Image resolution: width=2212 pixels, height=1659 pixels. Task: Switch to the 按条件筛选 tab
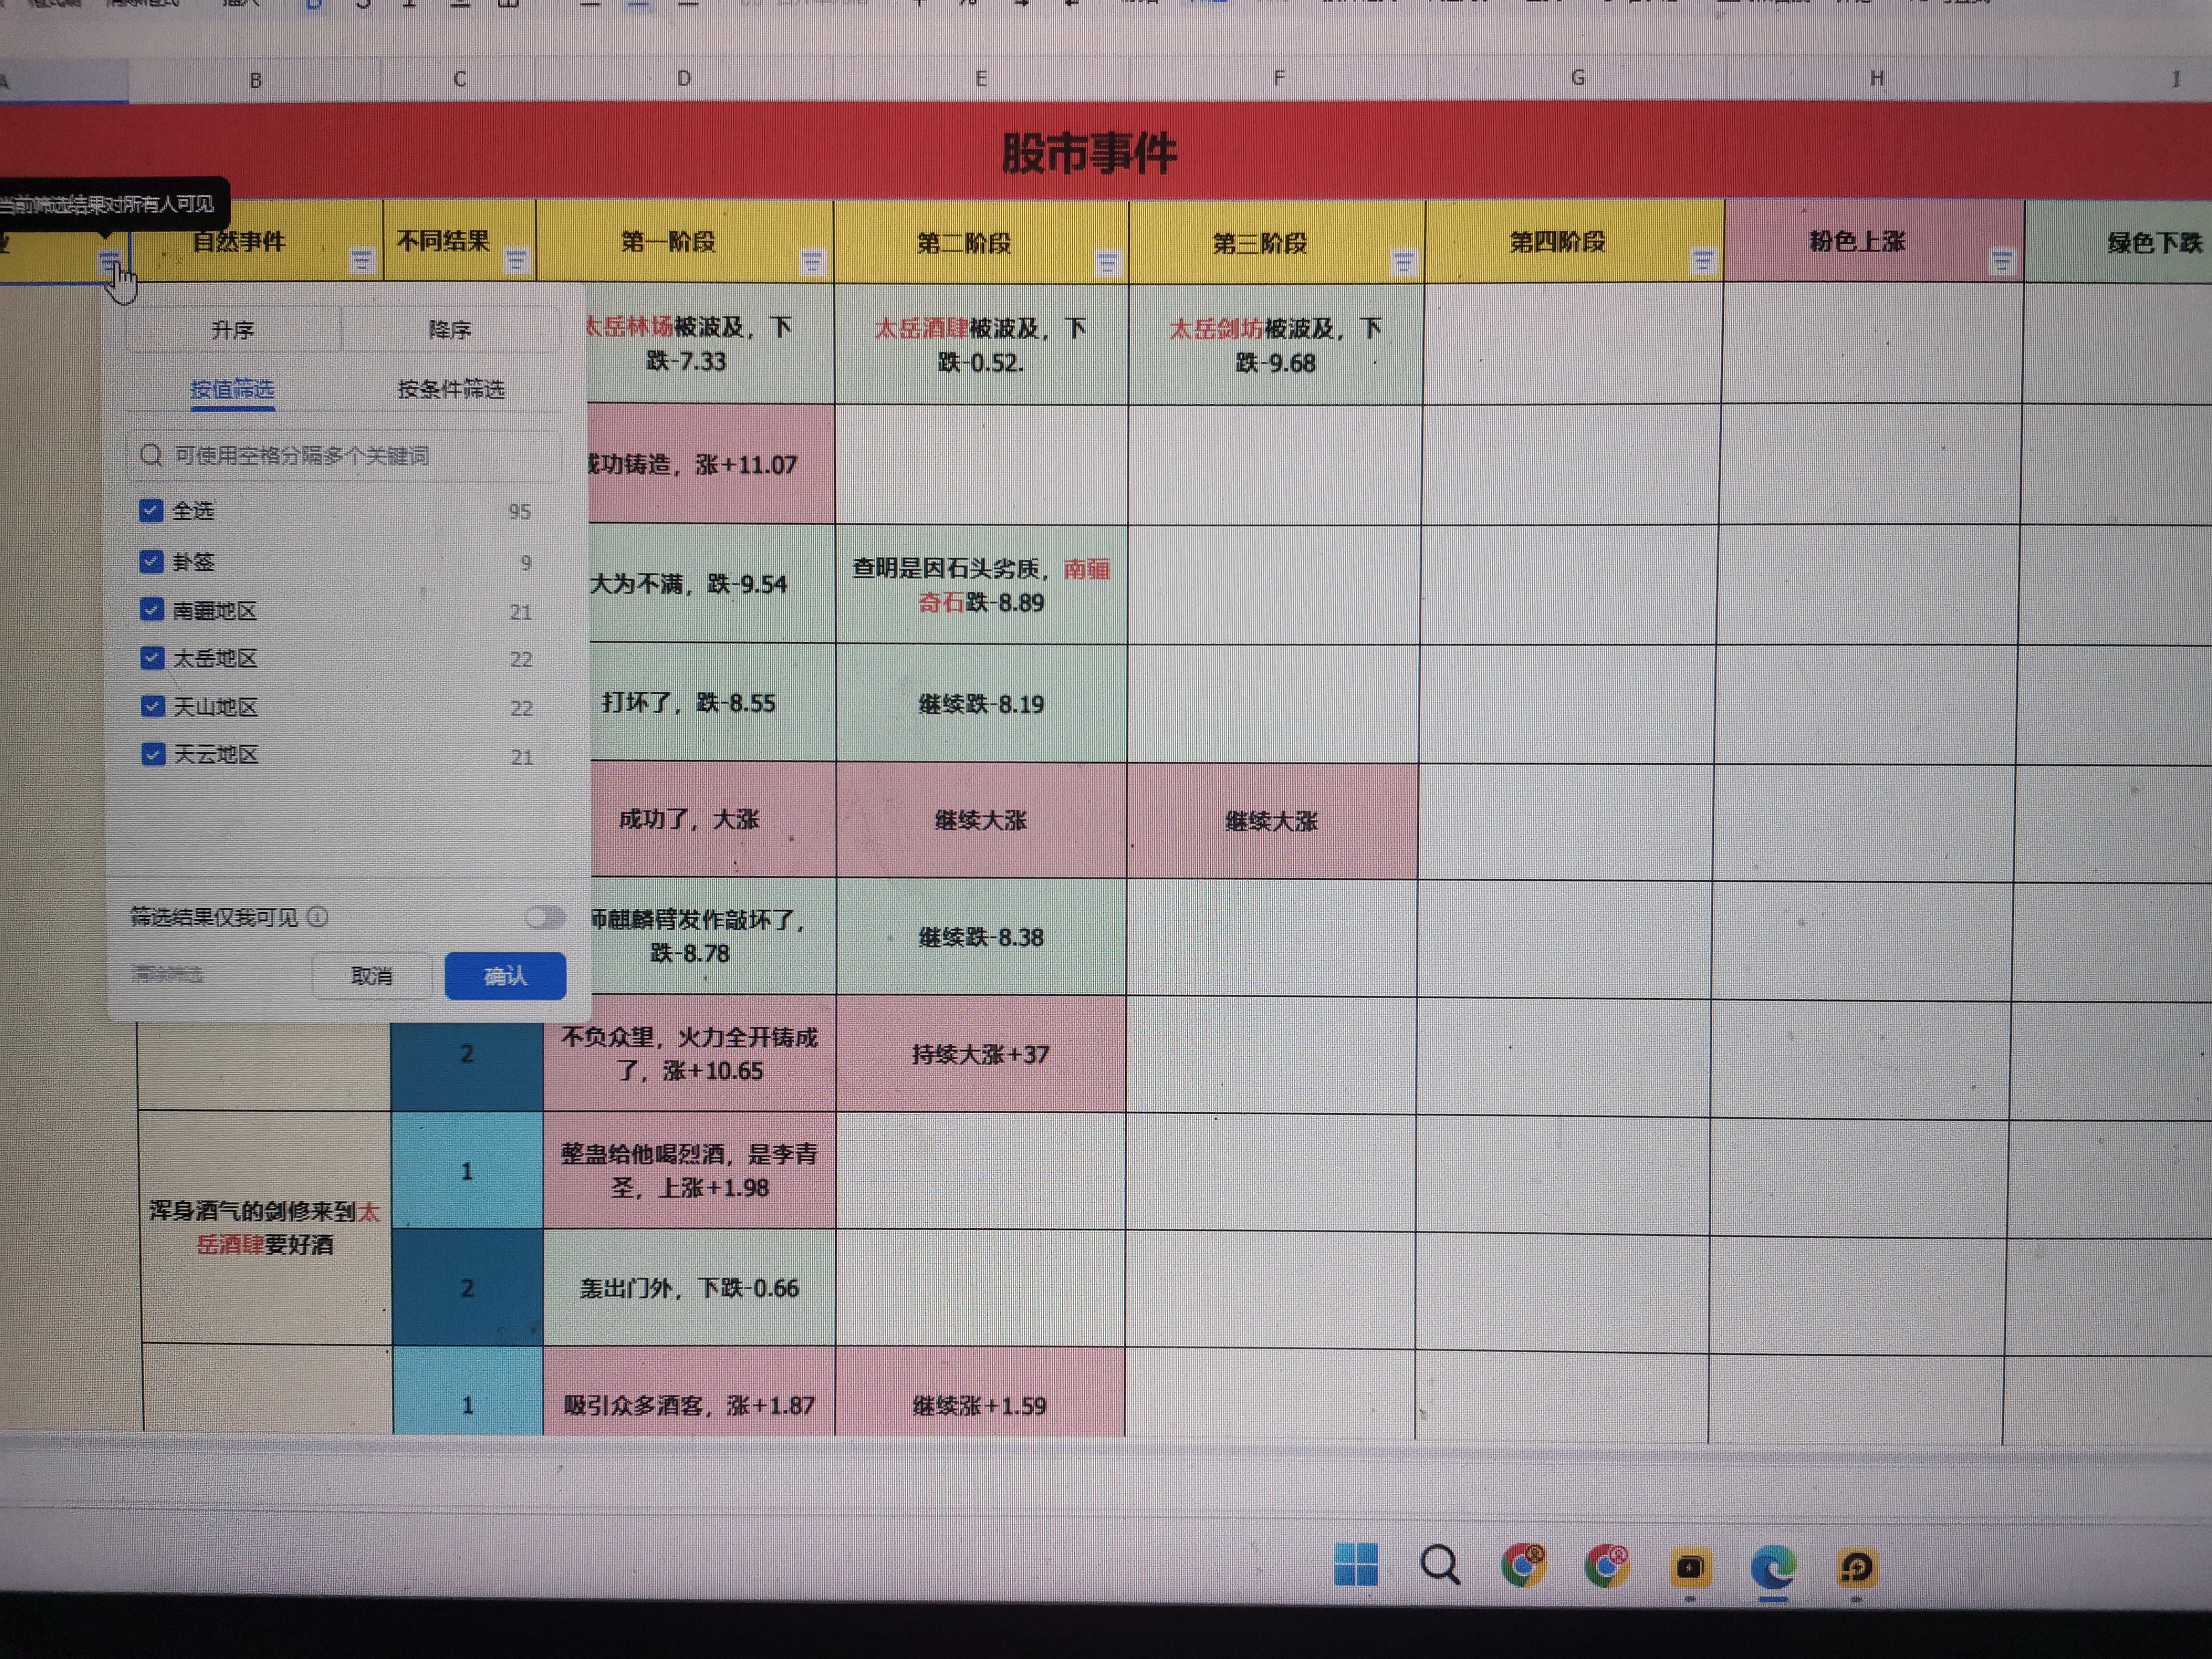(x=451, y=389)
